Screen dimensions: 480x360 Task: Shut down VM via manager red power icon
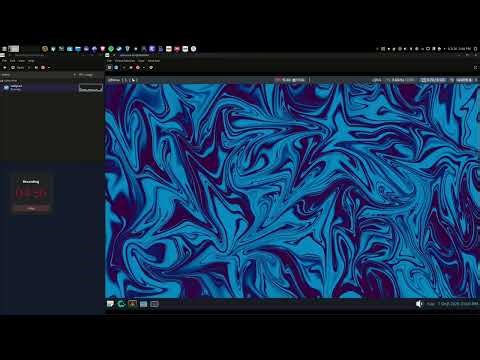point(43,67)
